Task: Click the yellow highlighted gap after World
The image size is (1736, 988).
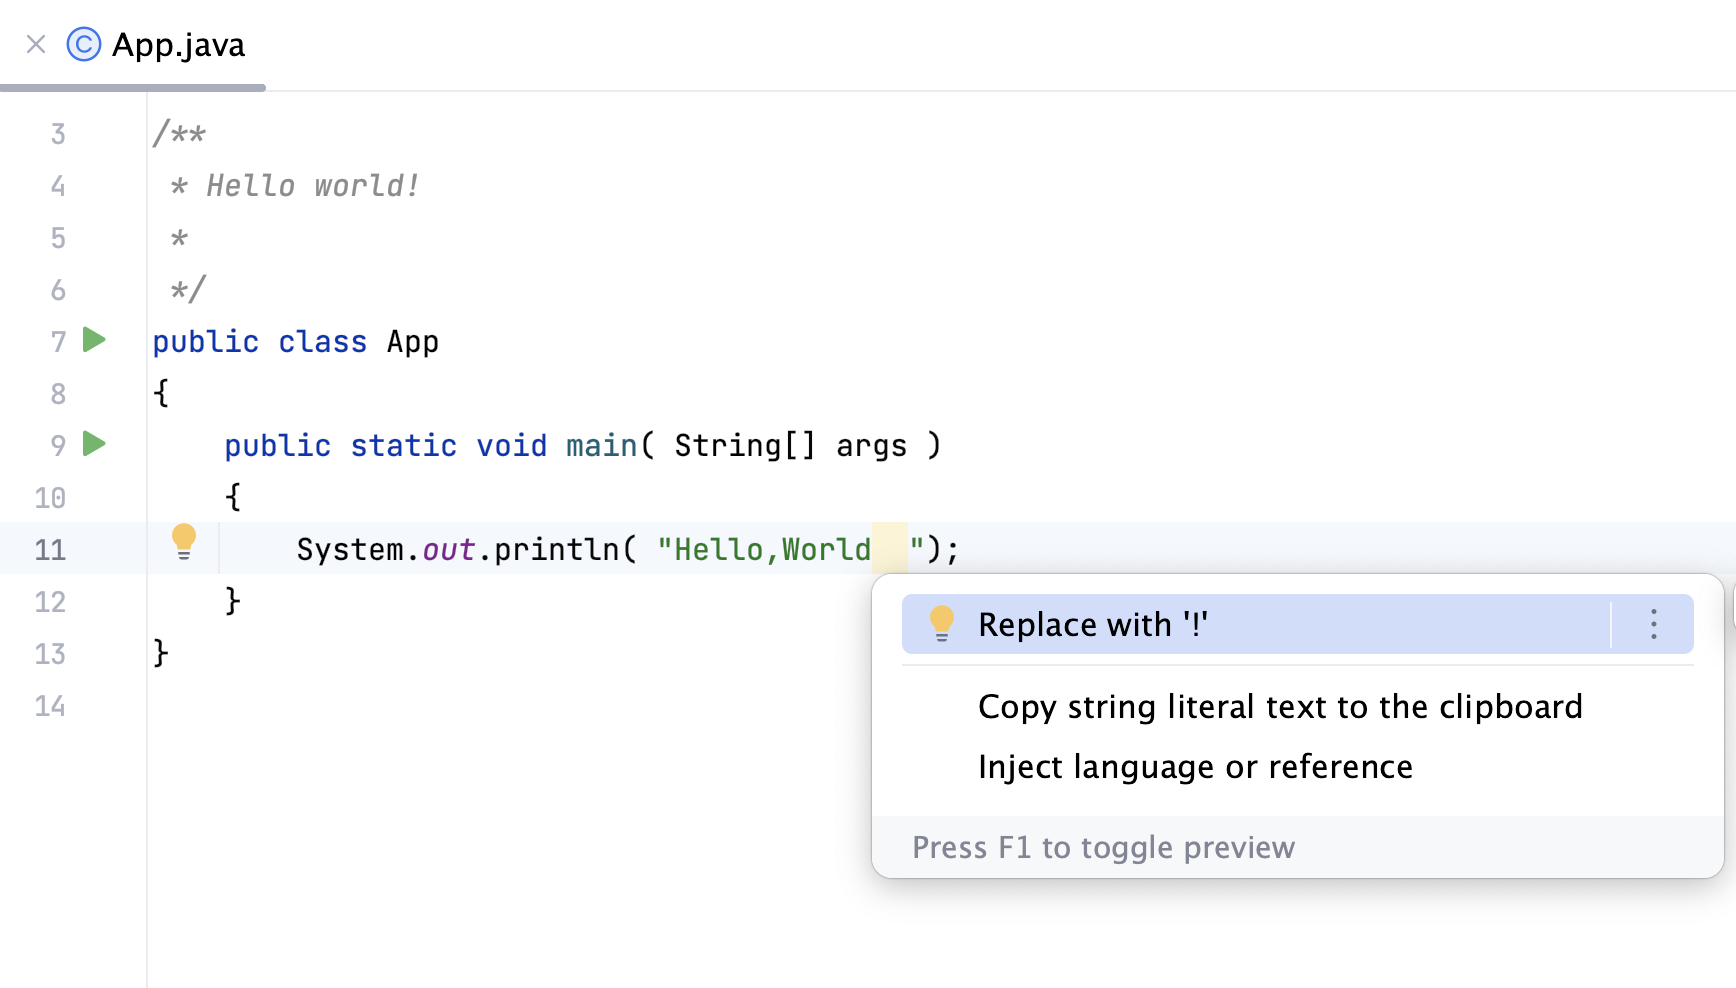Action: coord(892,548)
